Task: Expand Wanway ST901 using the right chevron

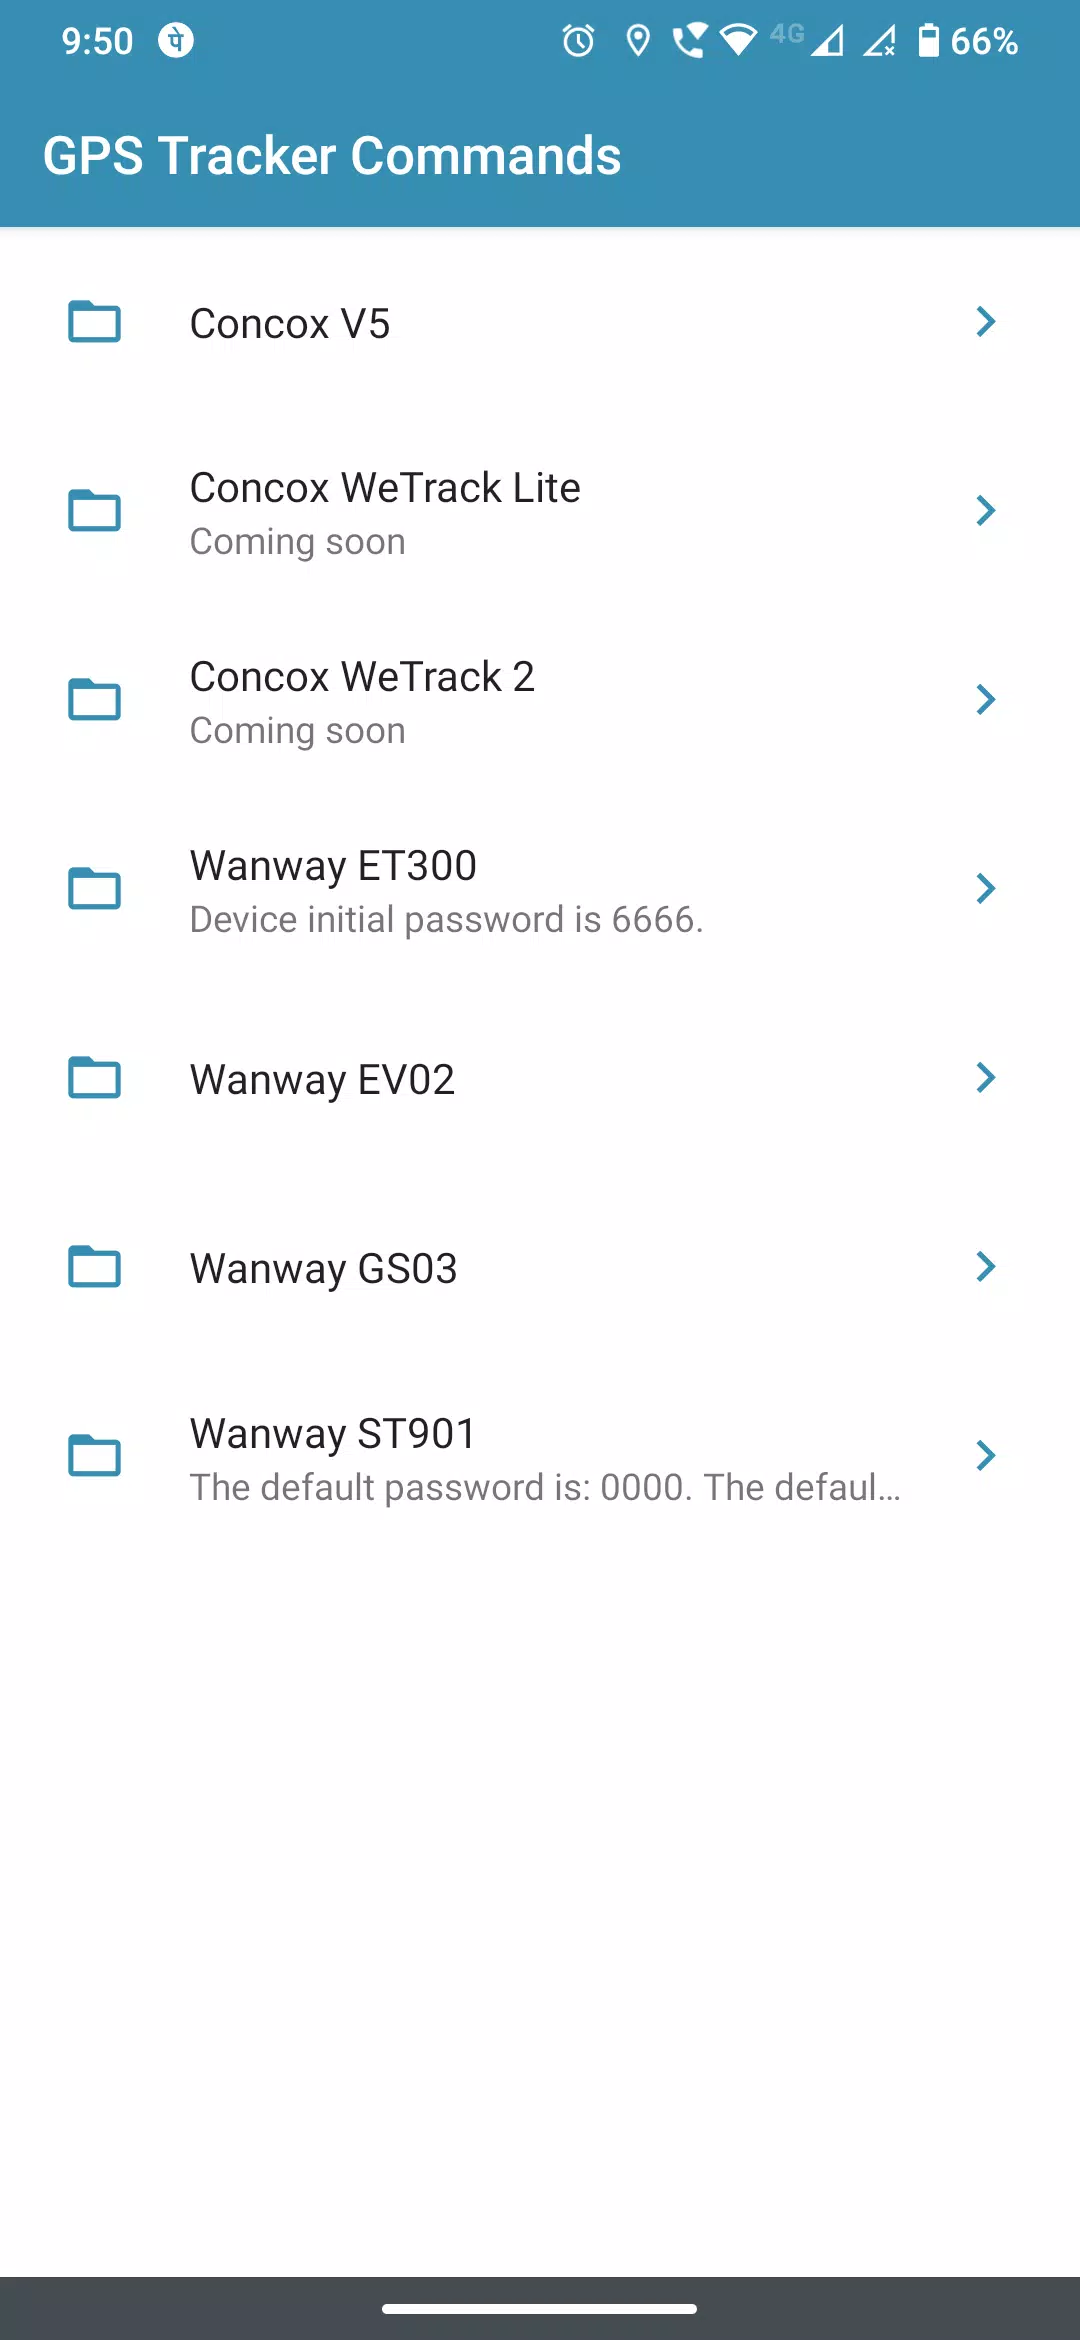Action: click(986, 1456)
